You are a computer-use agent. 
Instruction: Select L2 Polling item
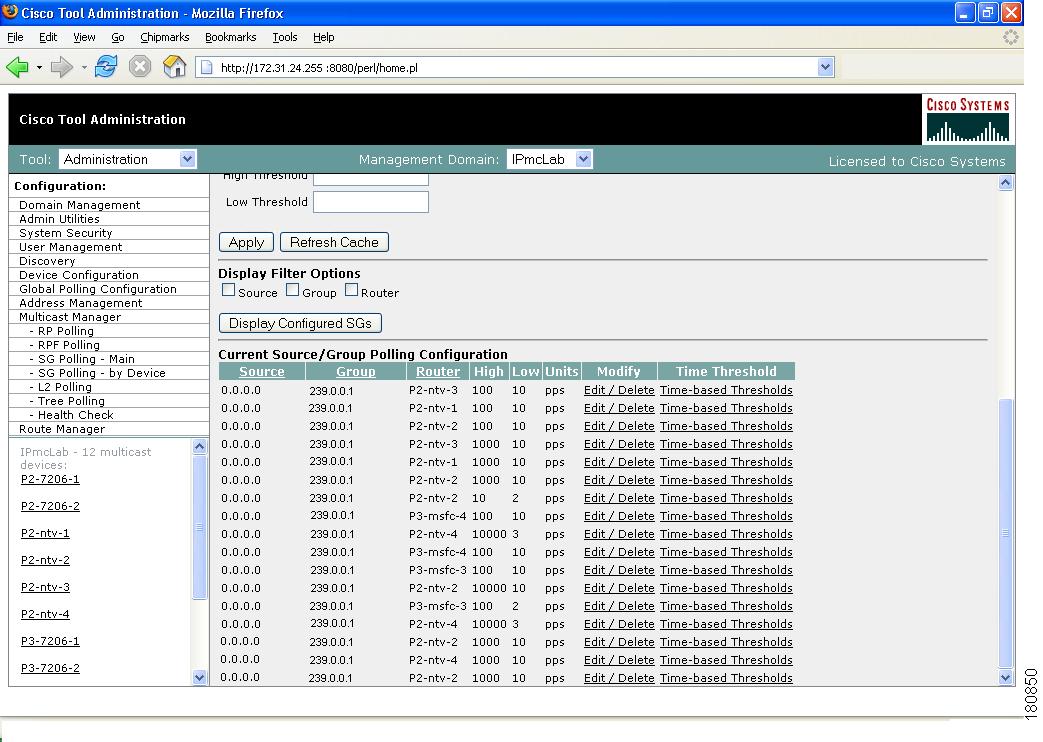(x=65, y=387)
